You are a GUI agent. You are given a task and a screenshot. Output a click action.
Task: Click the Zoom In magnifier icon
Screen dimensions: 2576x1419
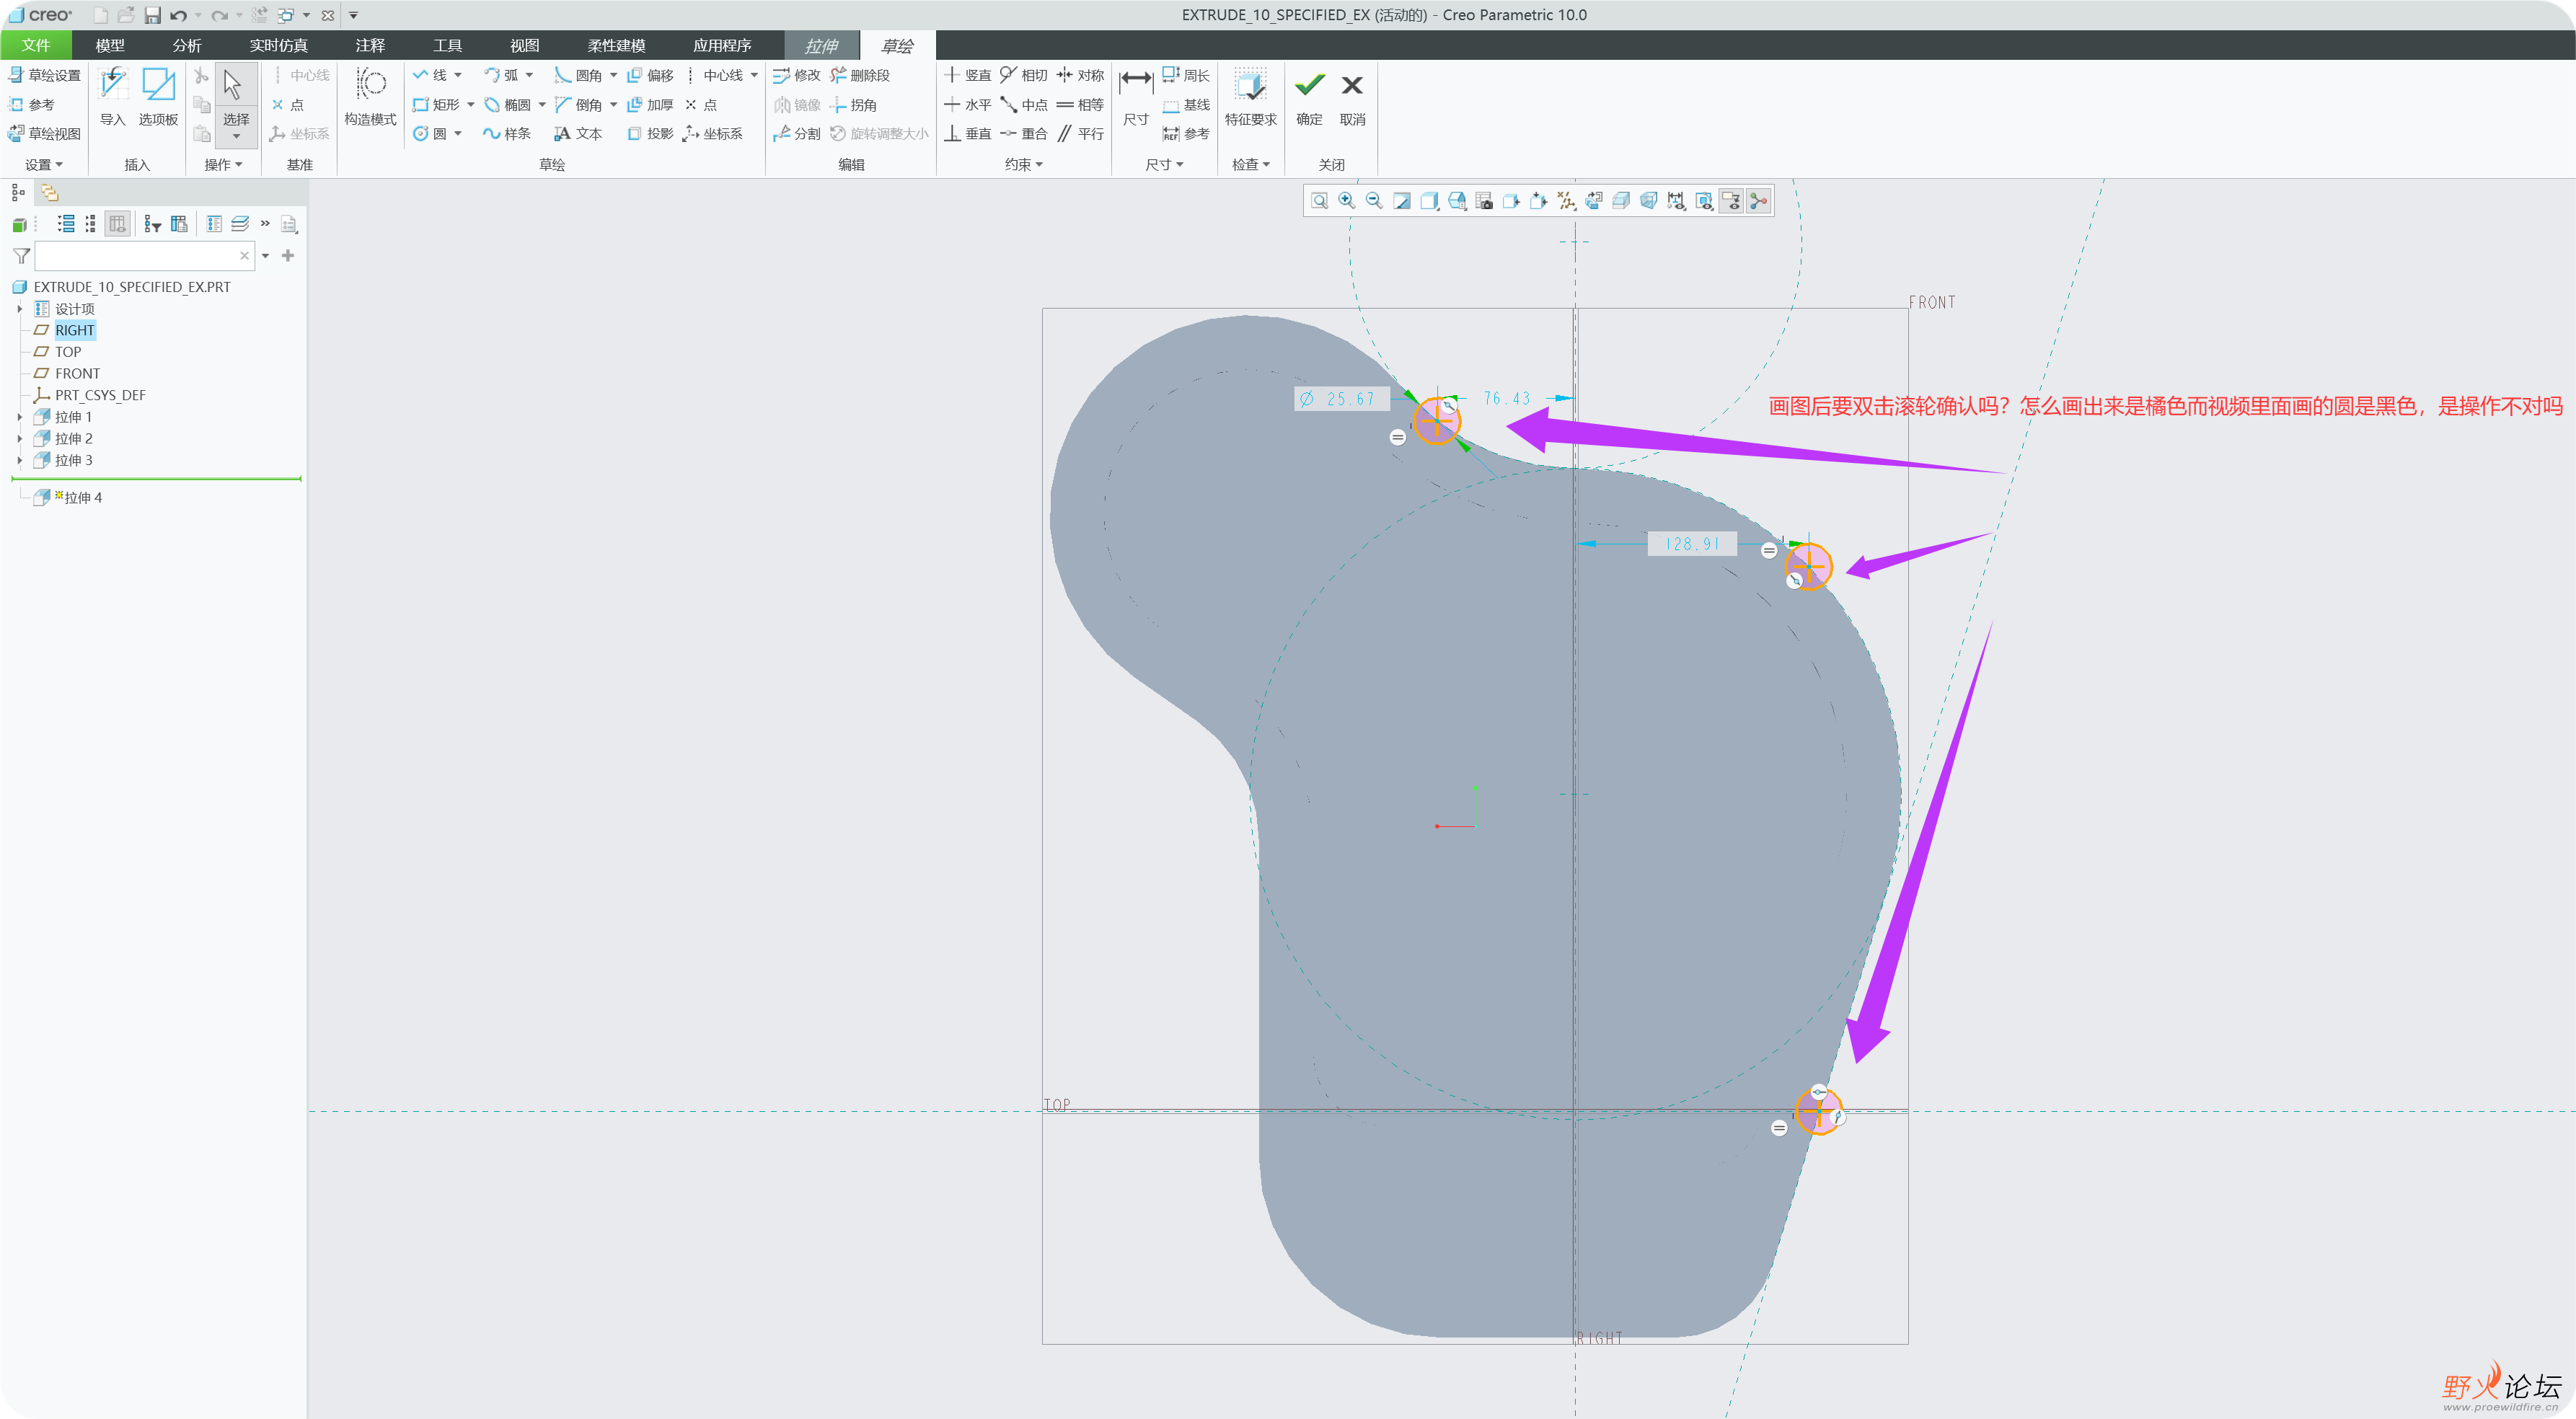point(1347,201)
